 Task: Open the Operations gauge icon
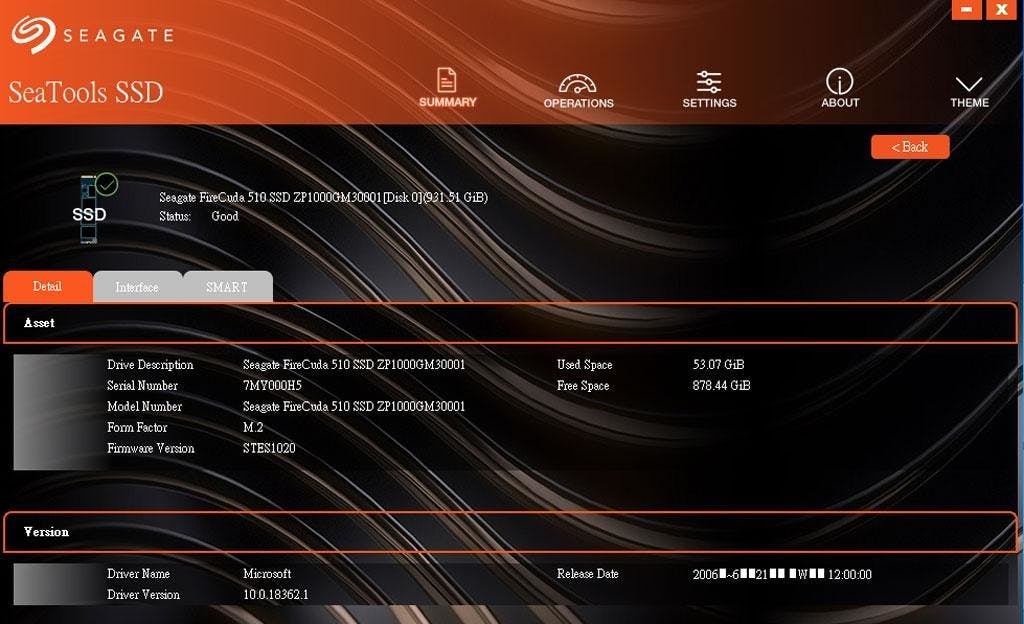578,90
